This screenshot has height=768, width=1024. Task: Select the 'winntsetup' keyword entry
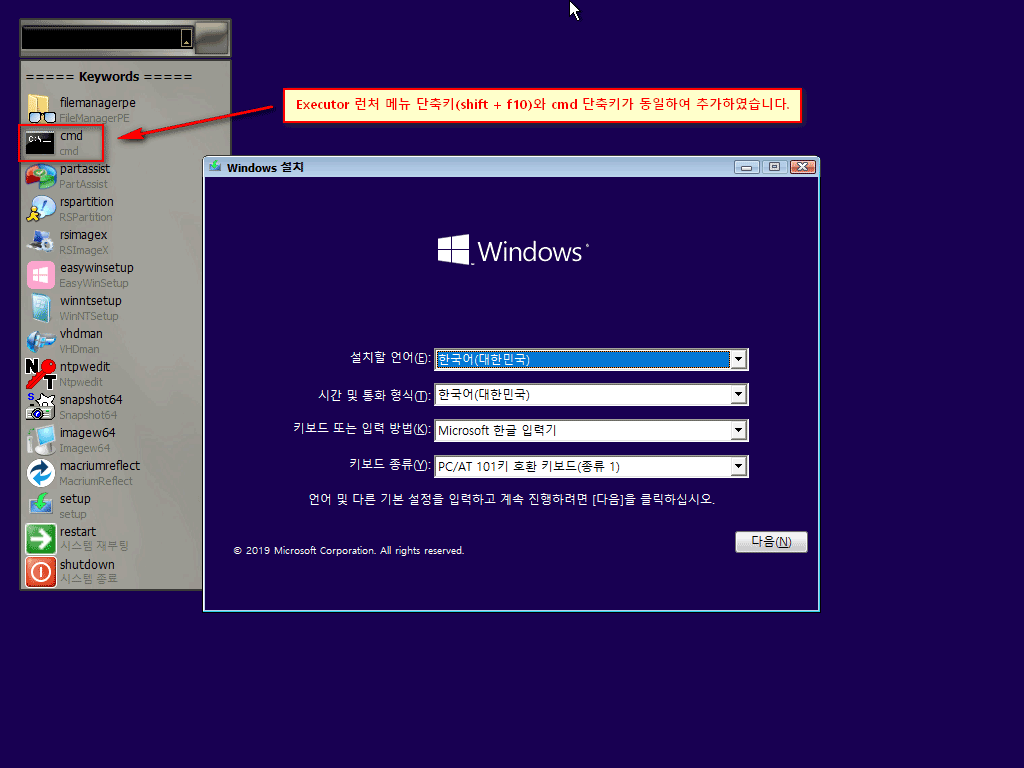91,300
